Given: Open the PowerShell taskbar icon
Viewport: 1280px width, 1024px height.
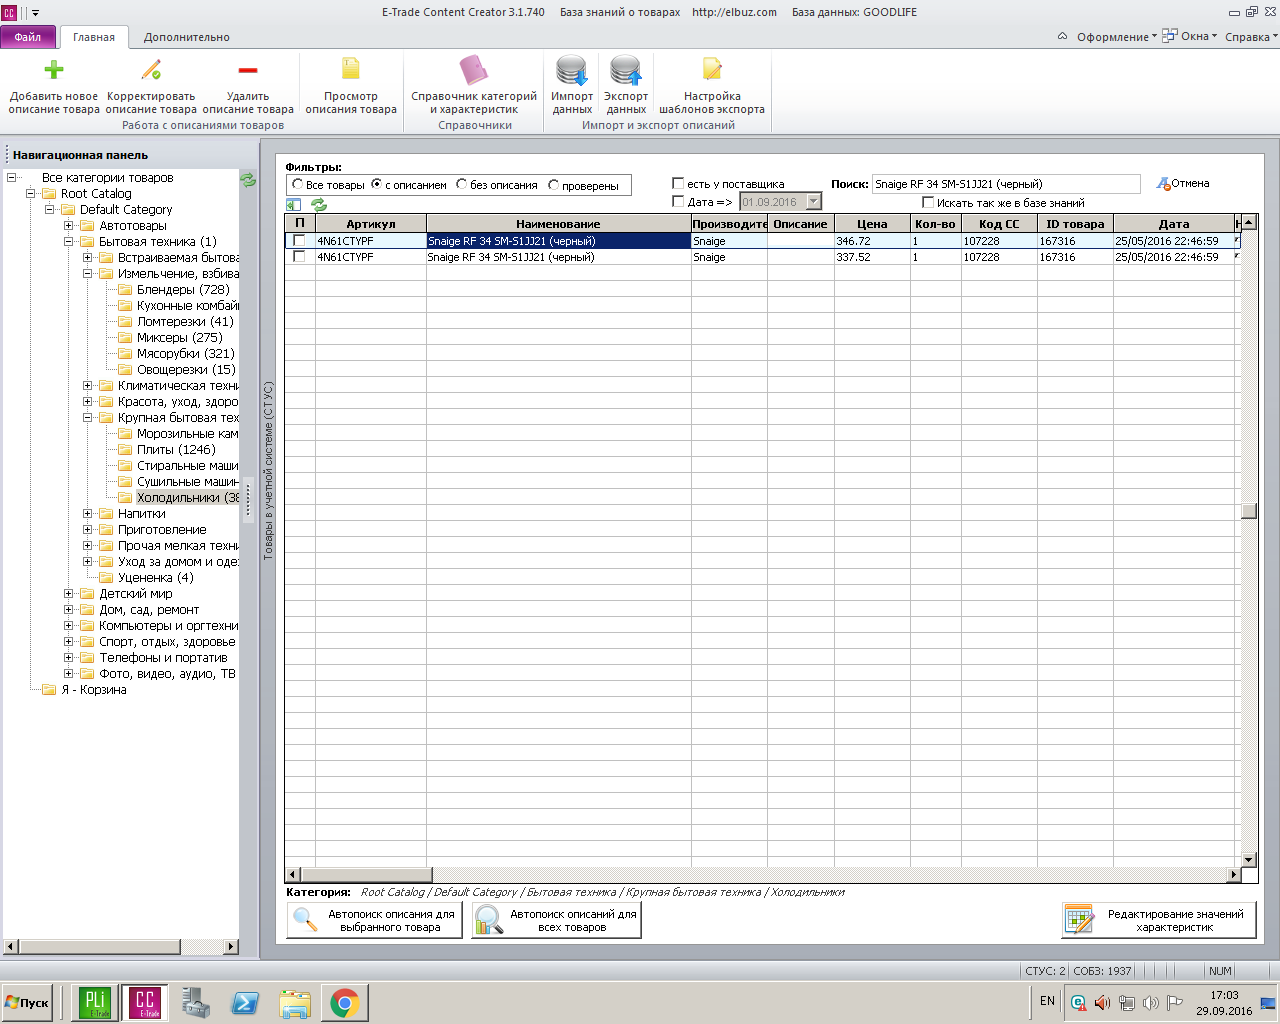Looking at the screenshot, I should pyautogui.click(x=245, y=1003).
